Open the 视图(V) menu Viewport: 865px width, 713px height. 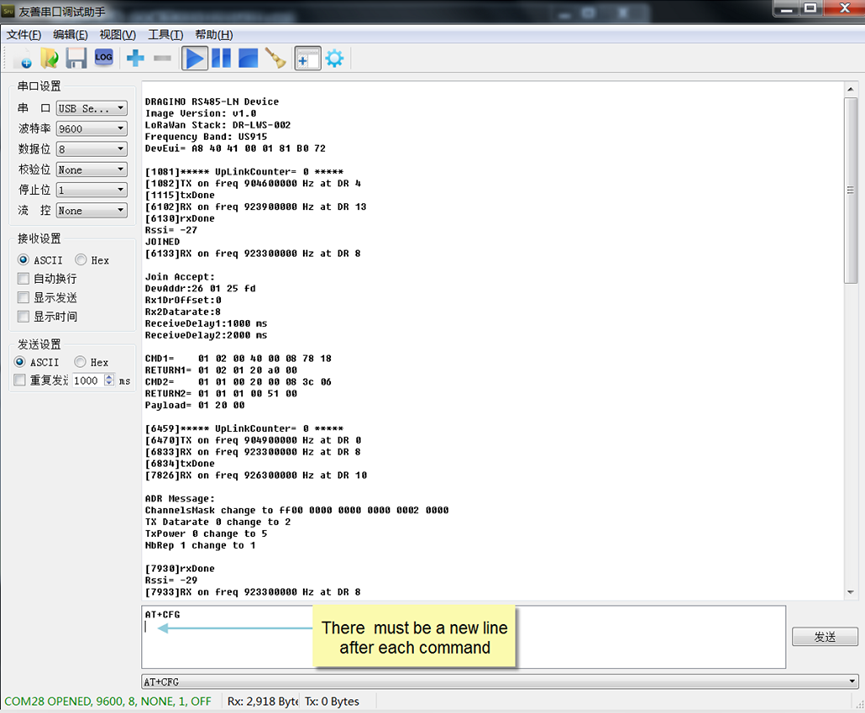[x=118, y=35]
